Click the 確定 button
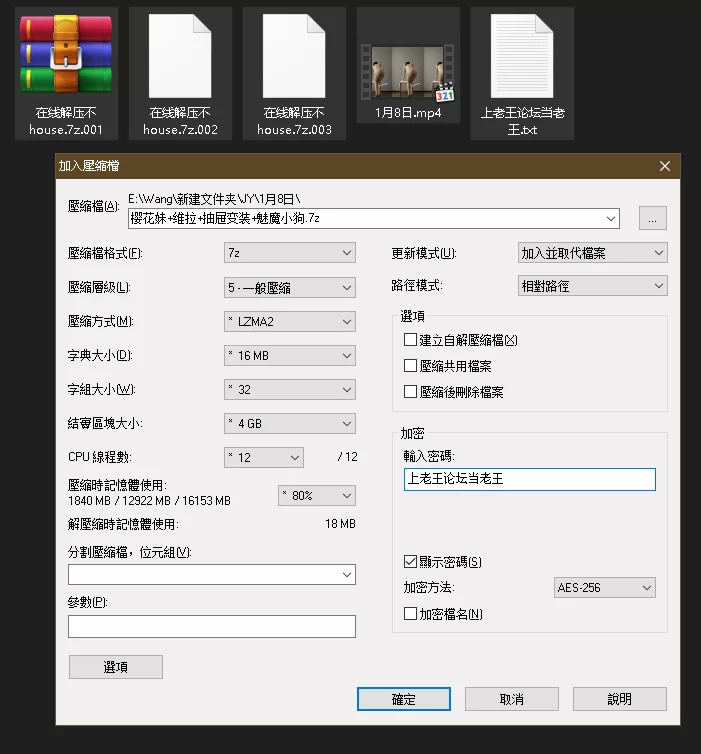 click(403, 699)
